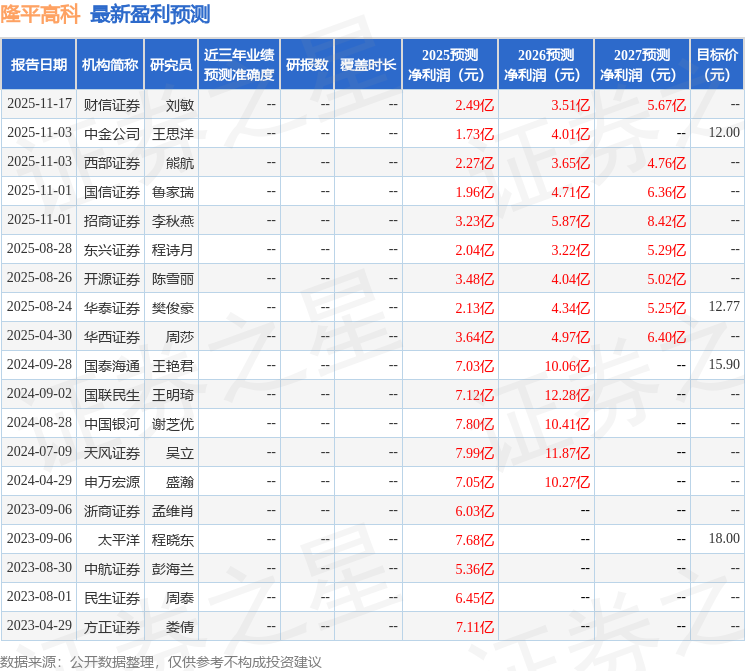The image size is (745, 671).
Task: Click the 目标价 column header
Action: click(x=717, y=64)
